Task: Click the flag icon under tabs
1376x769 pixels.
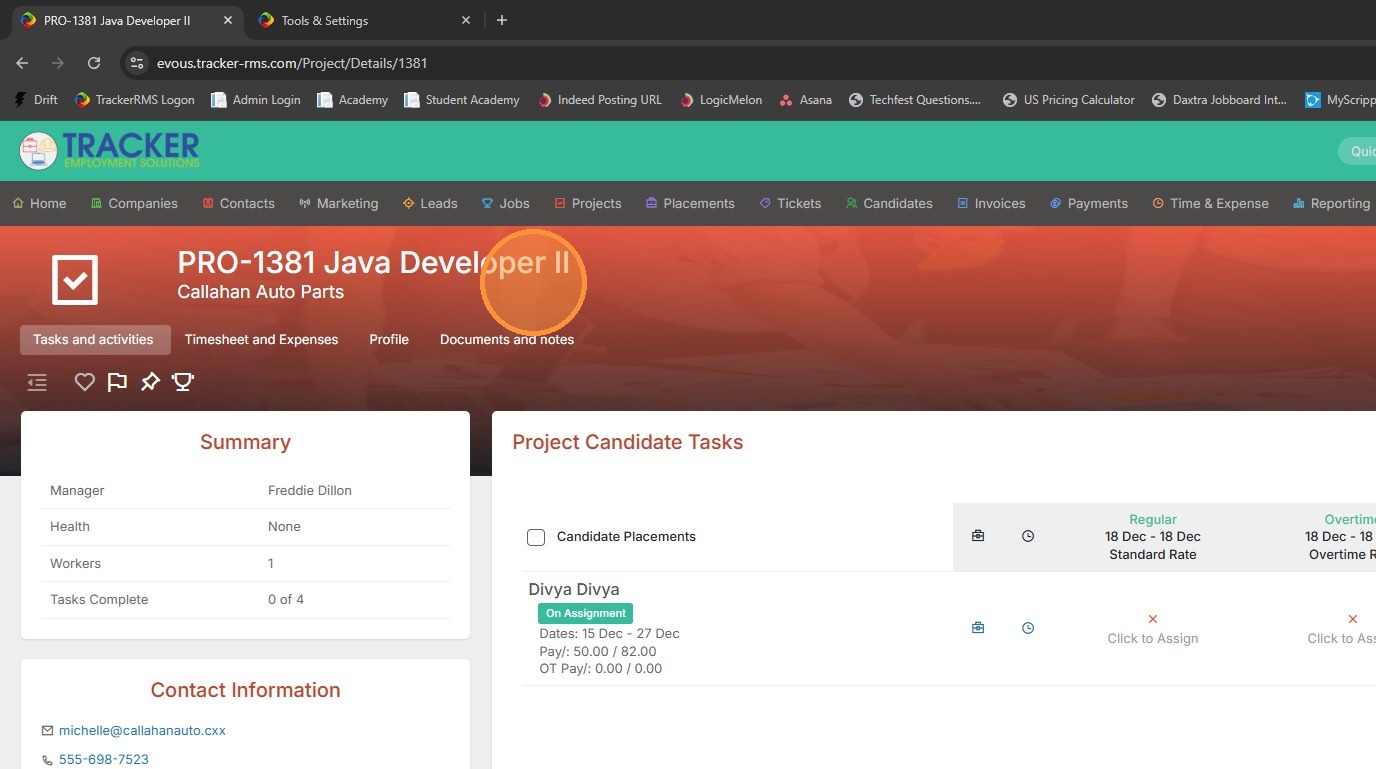Action: click(117, 381)
